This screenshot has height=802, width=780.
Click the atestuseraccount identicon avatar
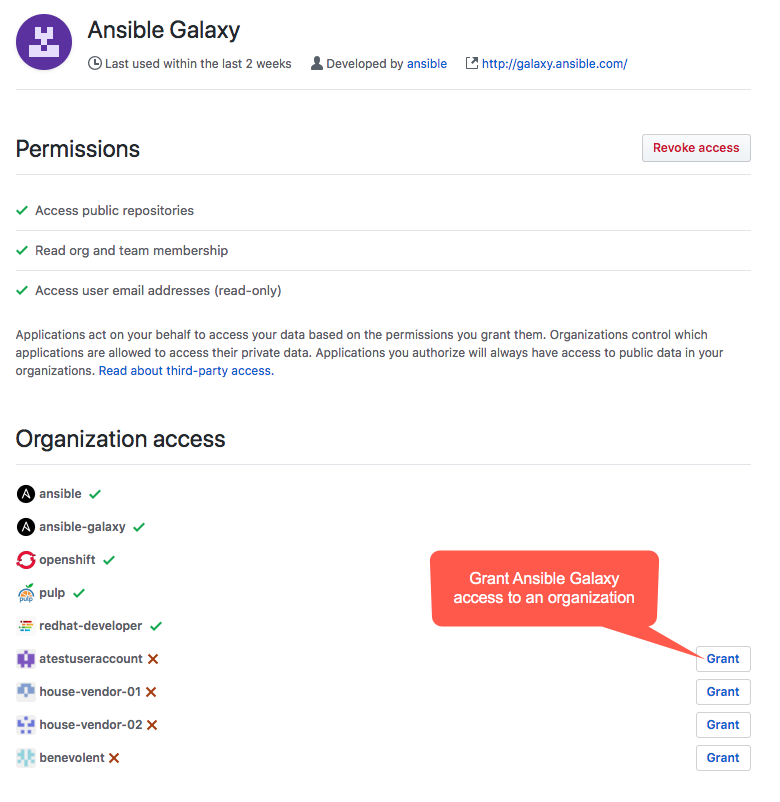(x=26, y=659)
